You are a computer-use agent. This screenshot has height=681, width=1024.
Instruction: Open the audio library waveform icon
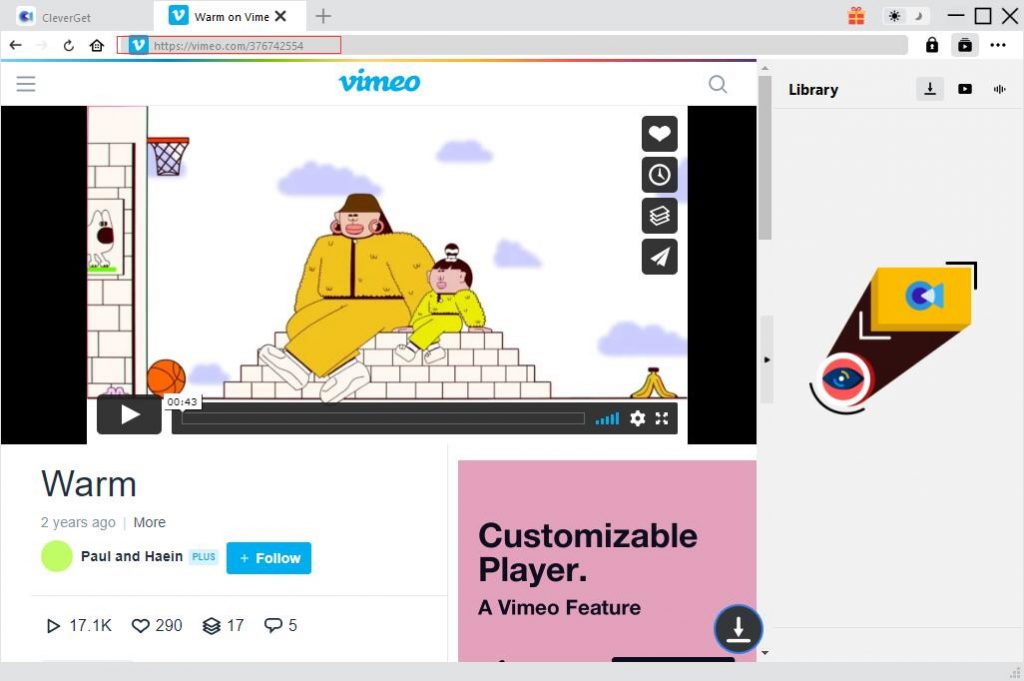[x=998, y=89]
